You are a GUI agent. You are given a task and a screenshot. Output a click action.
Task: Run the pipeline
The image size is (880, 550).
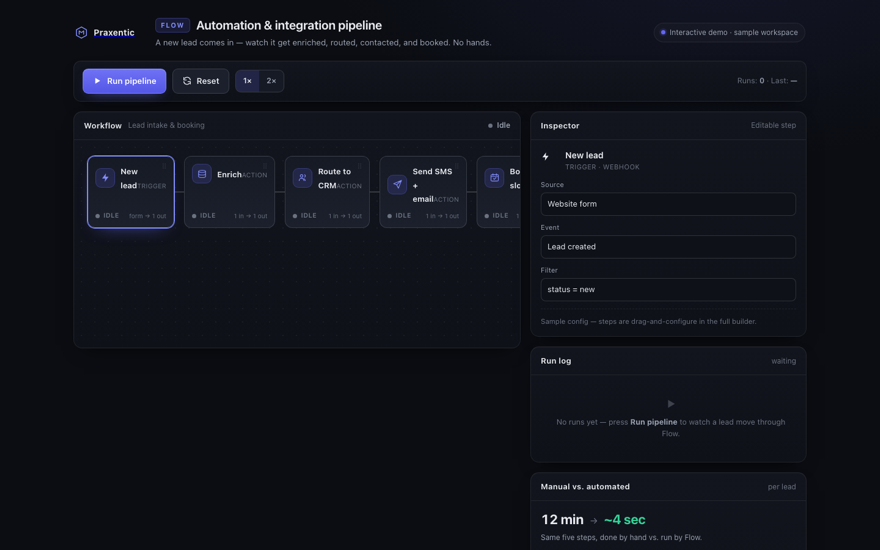[x=124, y=81]
